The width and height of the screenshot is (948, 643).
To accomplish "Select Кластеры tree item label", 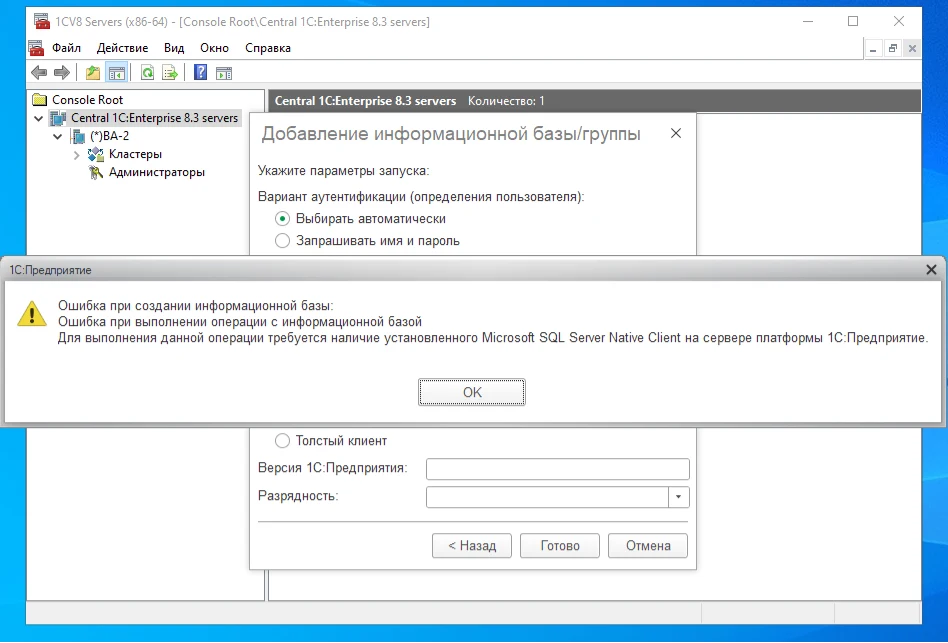I will (135, 154).
